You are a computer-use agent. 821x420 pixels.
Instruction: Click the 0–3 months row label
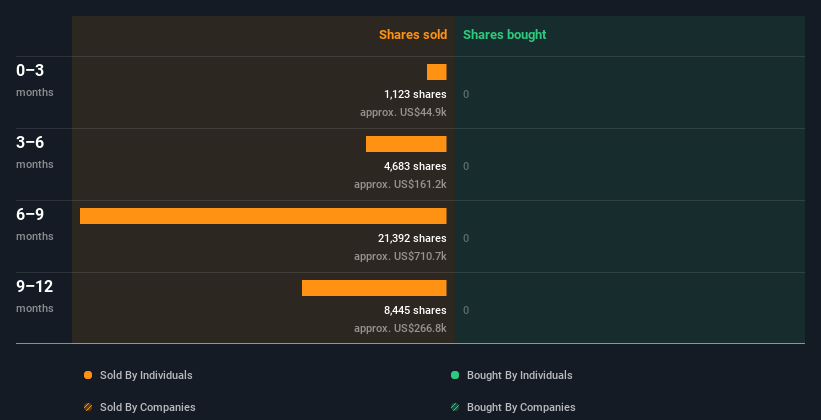pos(35,80)
